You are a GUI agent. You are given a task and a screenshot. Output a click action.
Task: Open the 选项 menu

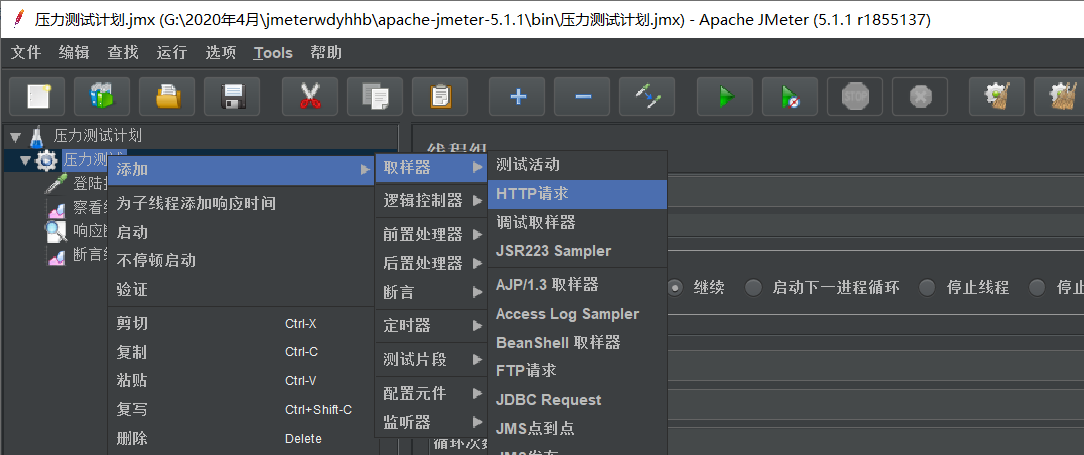point(221,53)
